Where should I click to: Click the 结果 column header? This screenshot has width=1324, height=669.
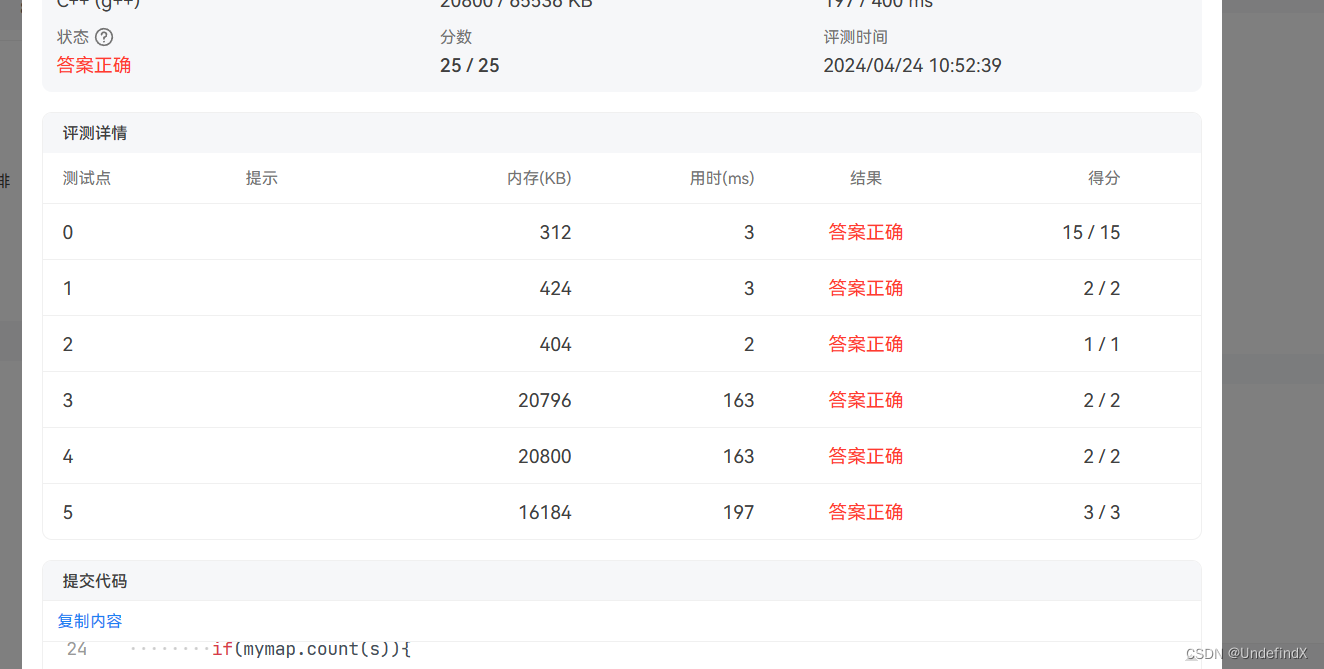point(865,177)
